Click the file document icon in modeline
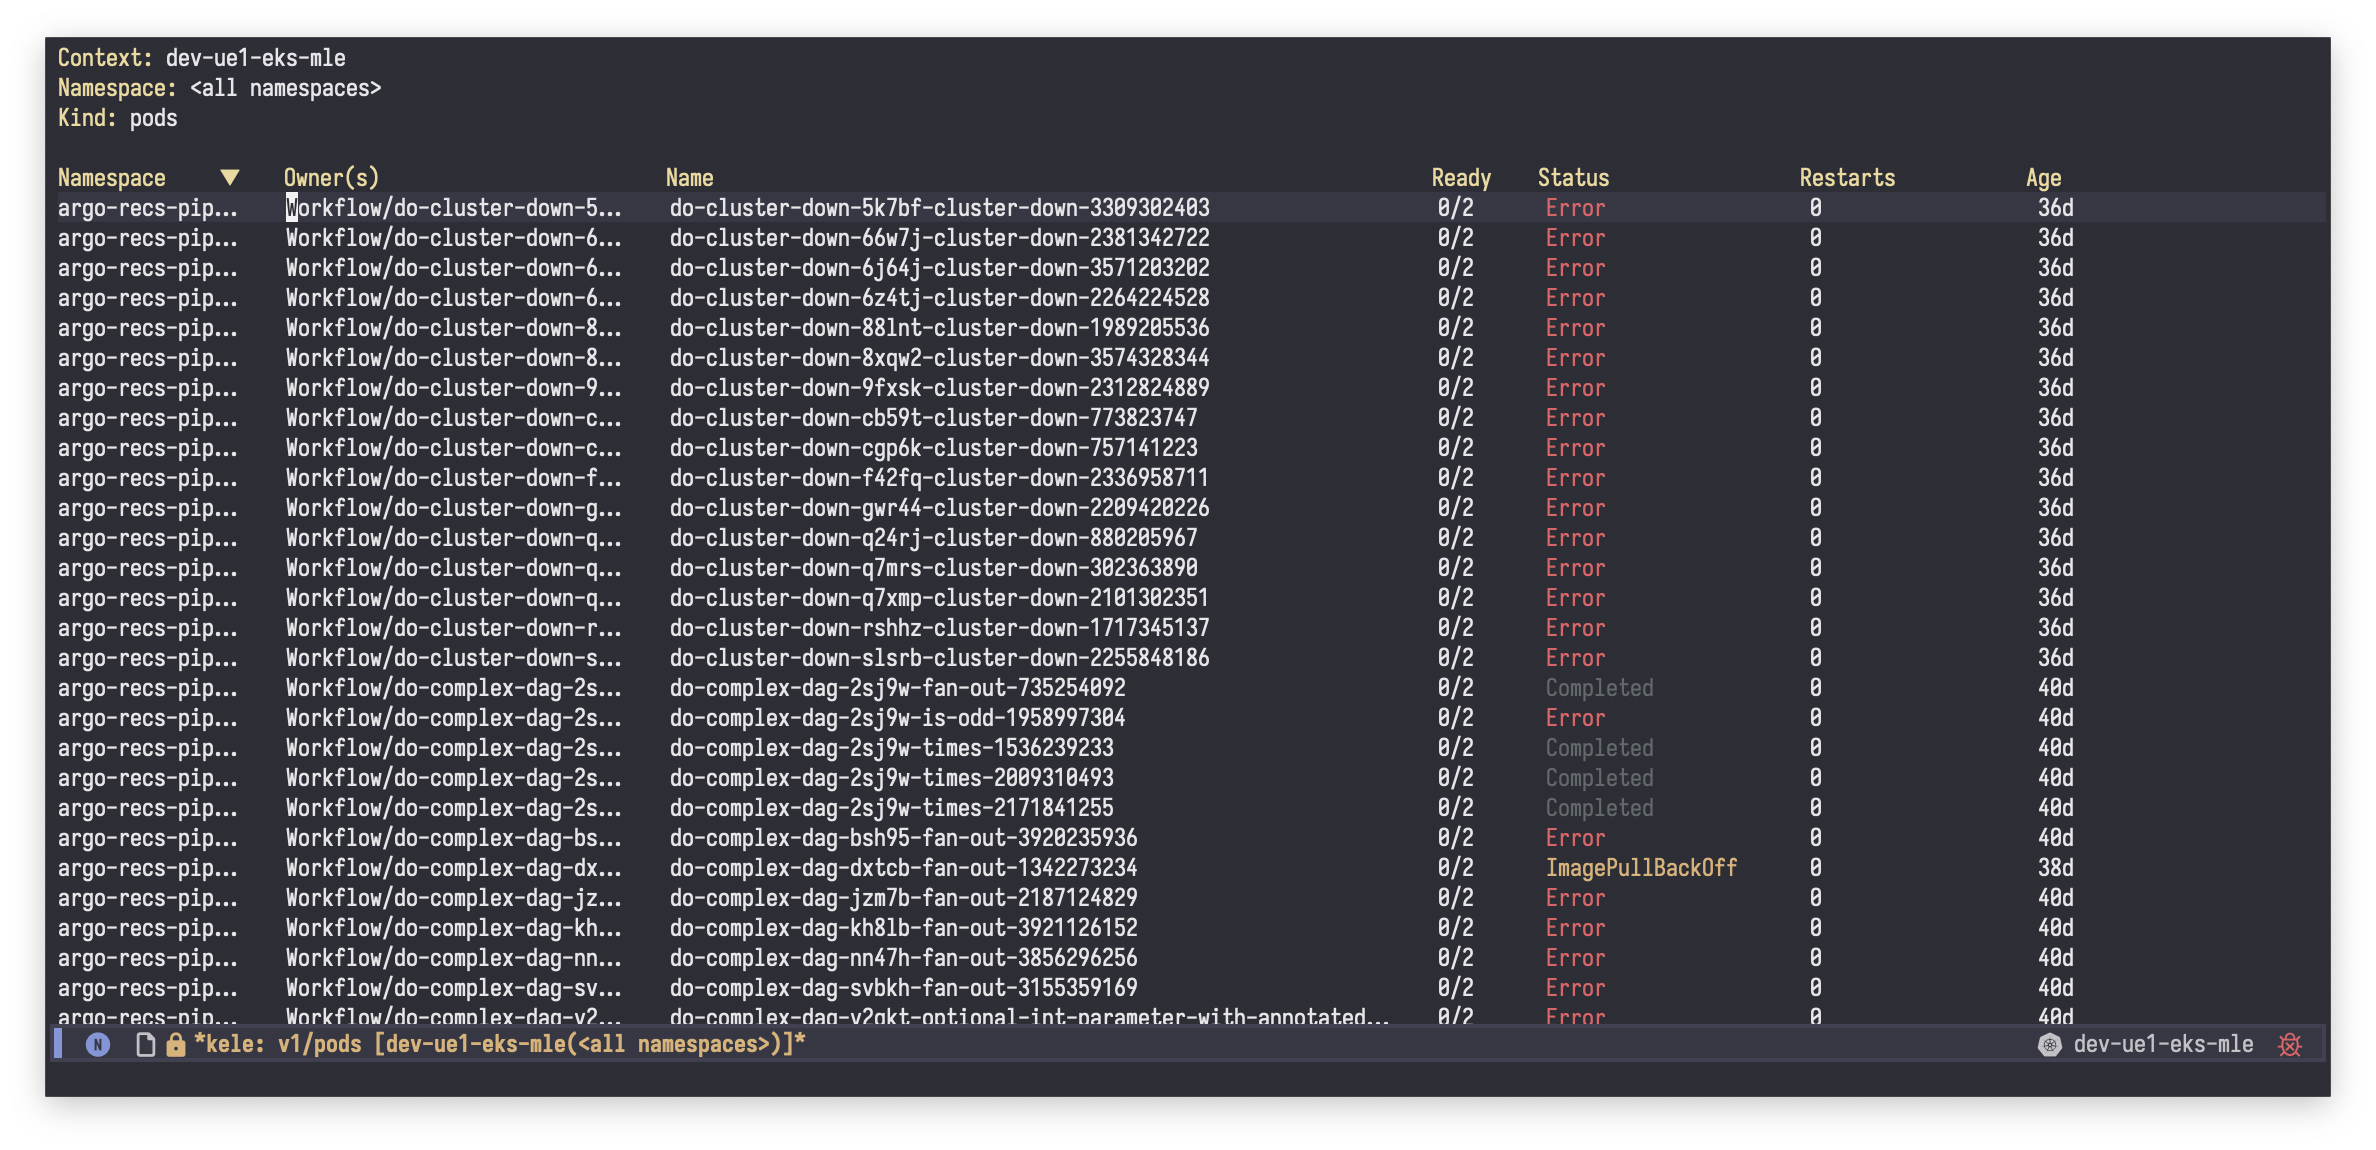The width and height of the screenshot is (2376, 1150). (x=146, y=1045)
